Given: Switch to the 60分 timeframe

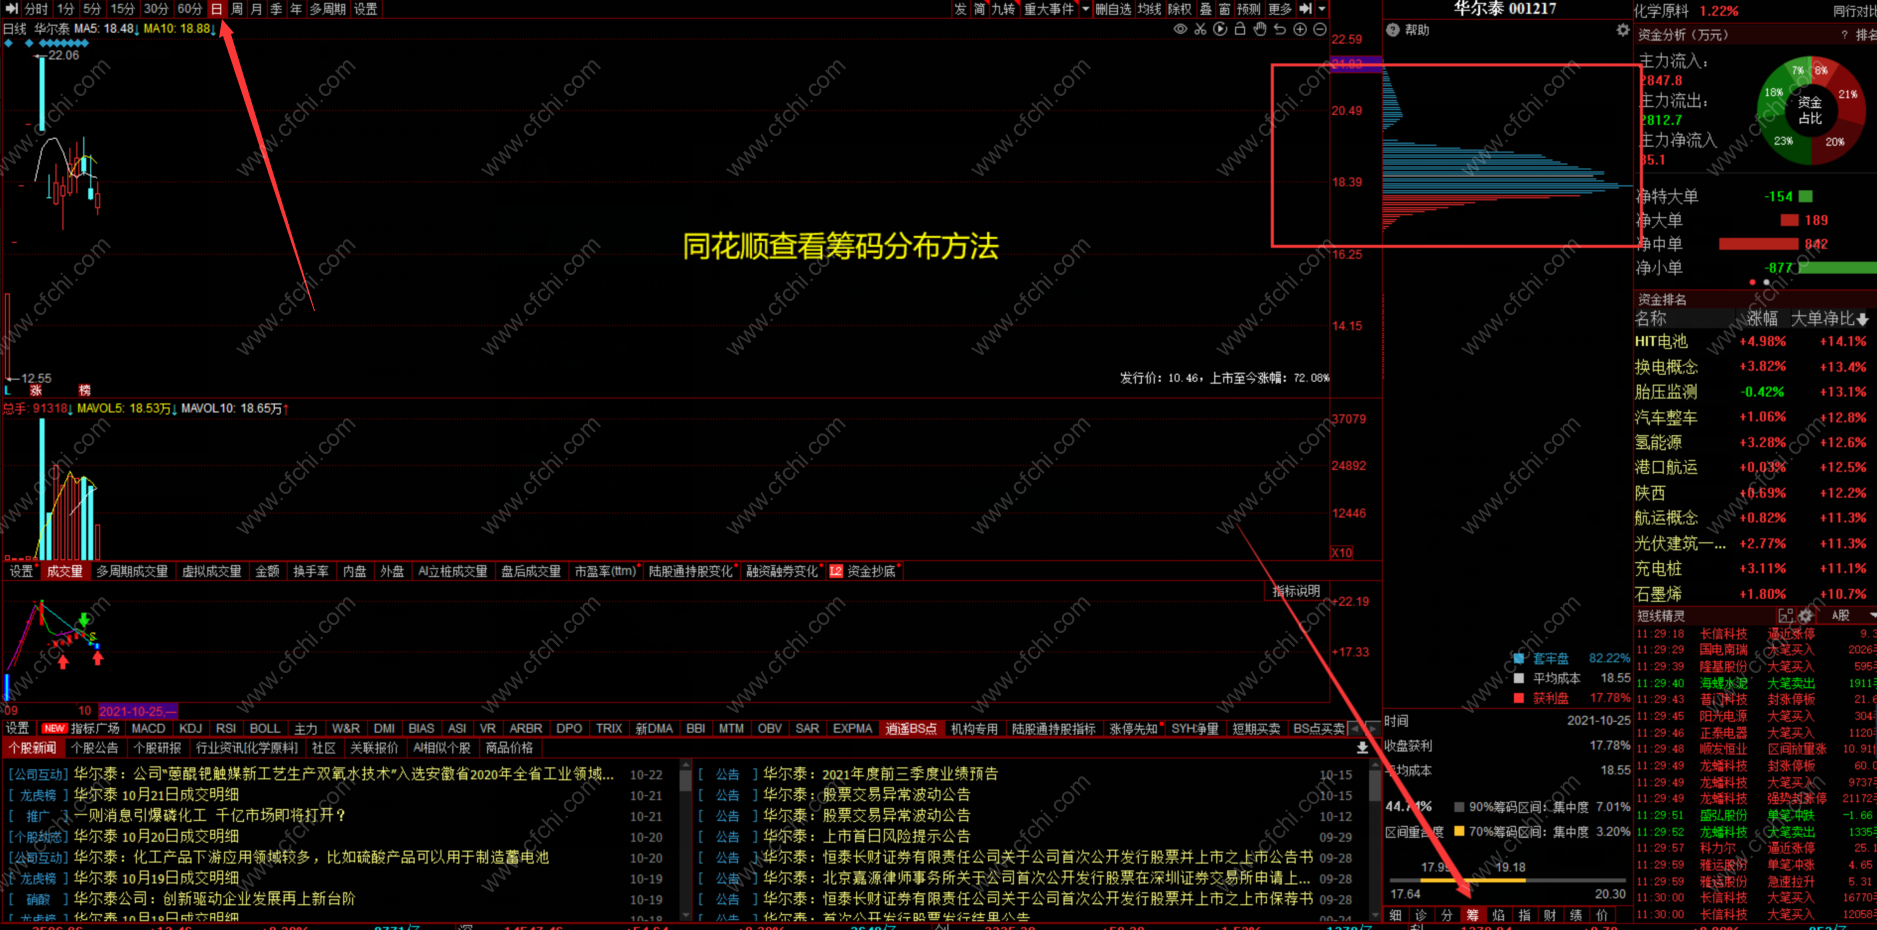Looking at the screenshot, I should 190,9.
